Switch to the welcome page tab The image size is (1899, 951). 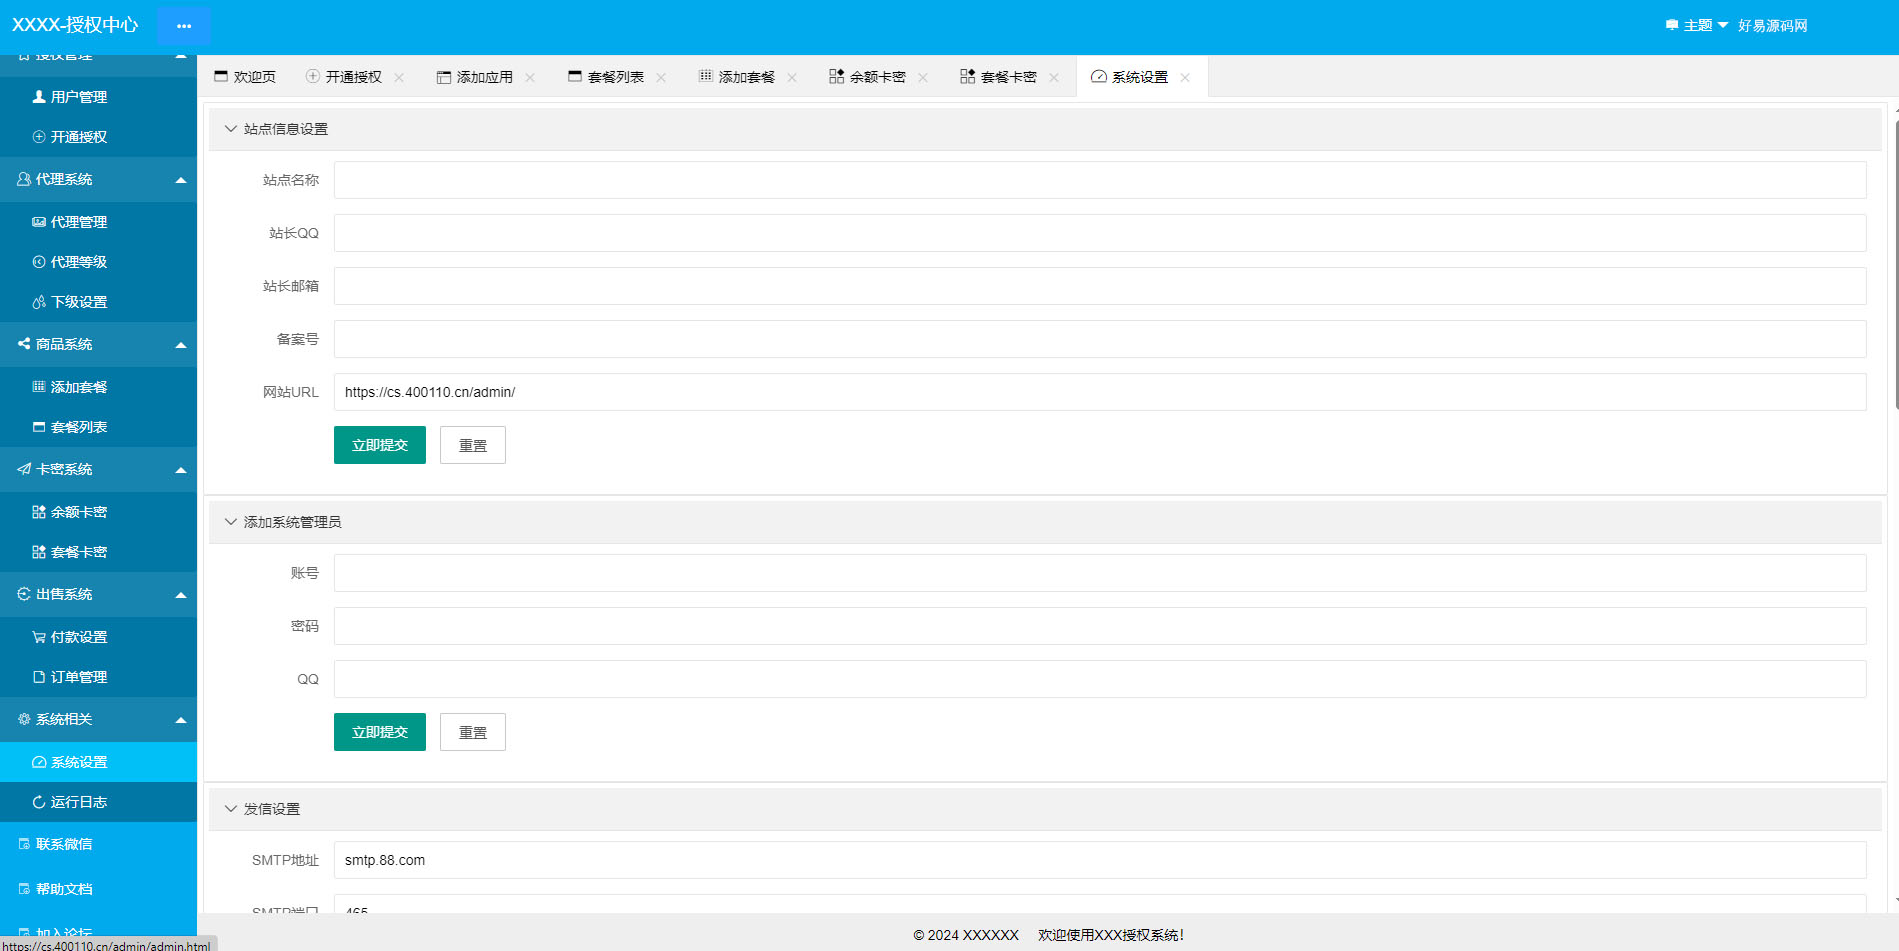(x=245, y=77)
